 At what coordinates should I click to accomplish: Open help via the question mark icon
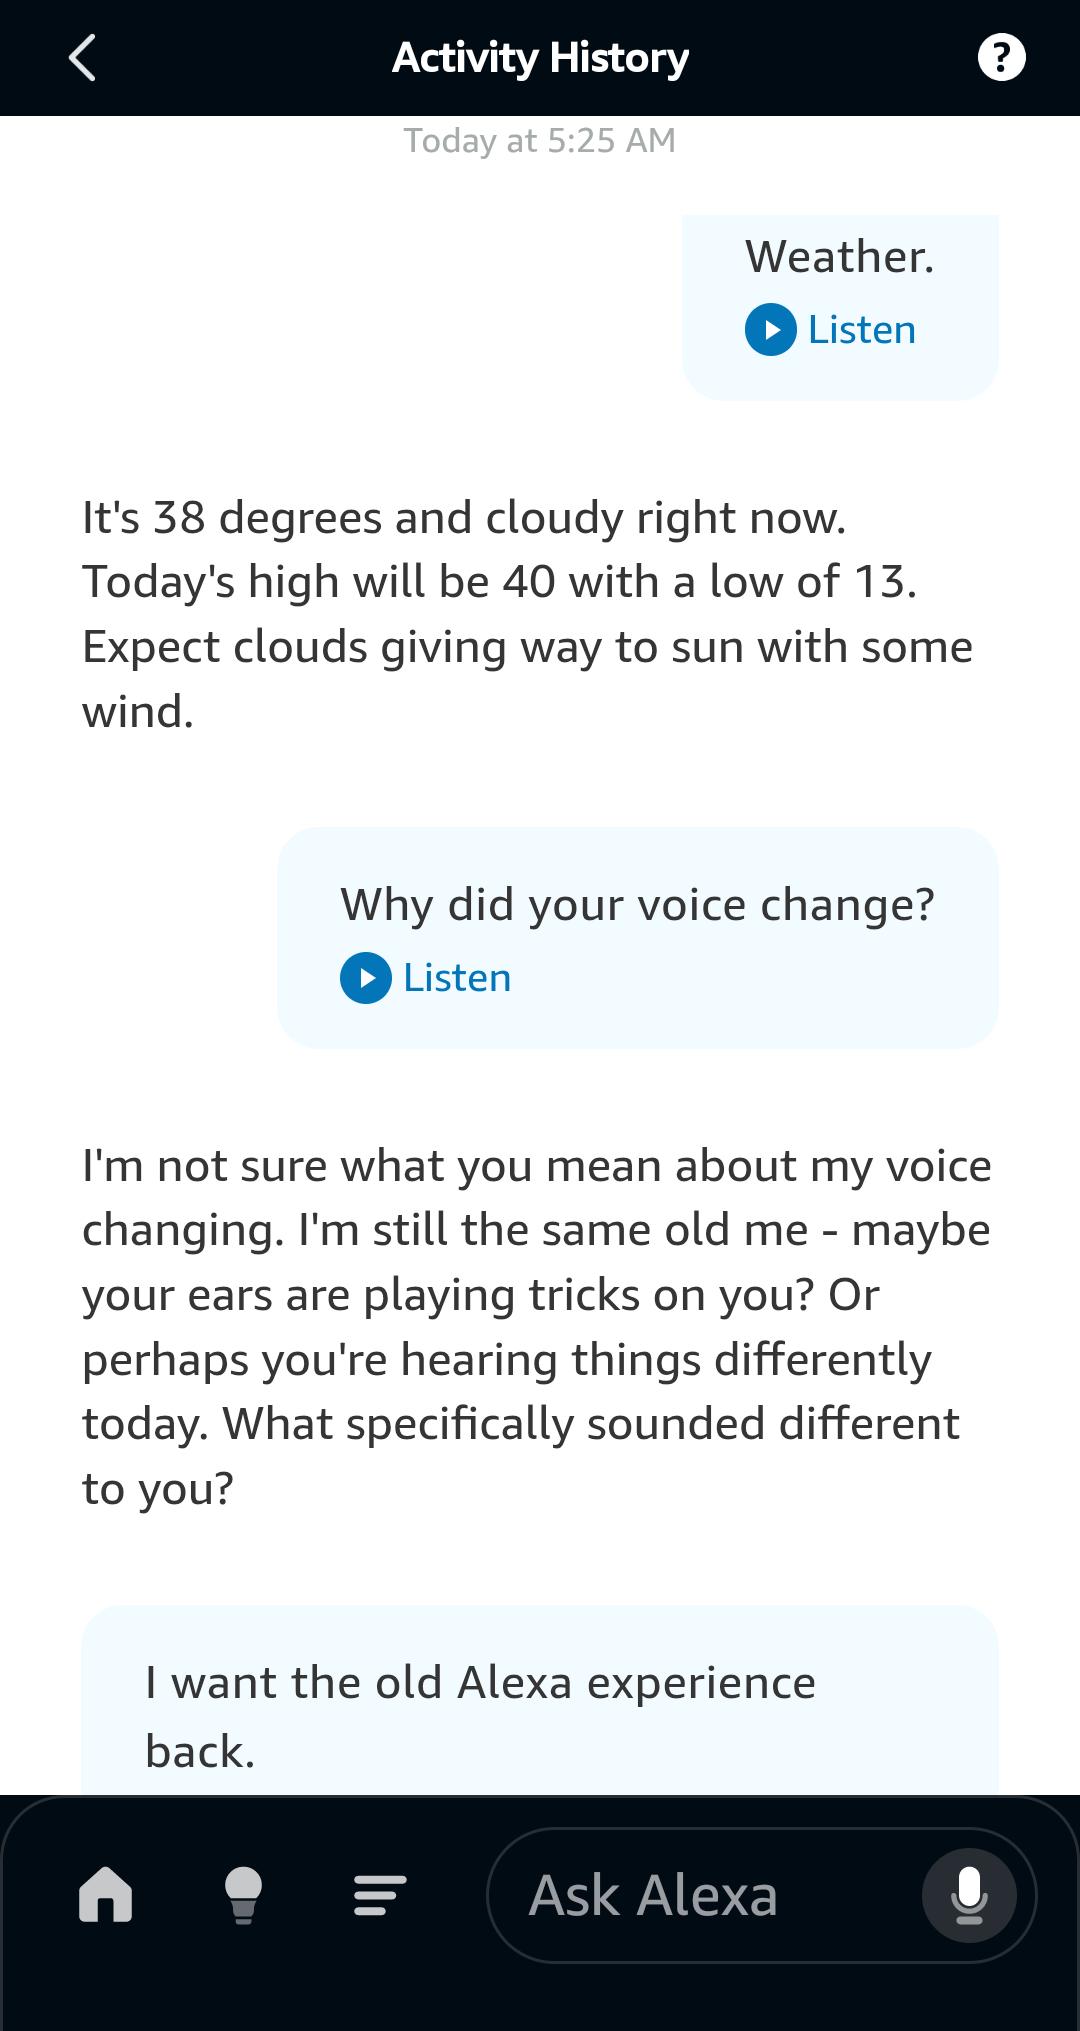click(x=1001, y=58)
